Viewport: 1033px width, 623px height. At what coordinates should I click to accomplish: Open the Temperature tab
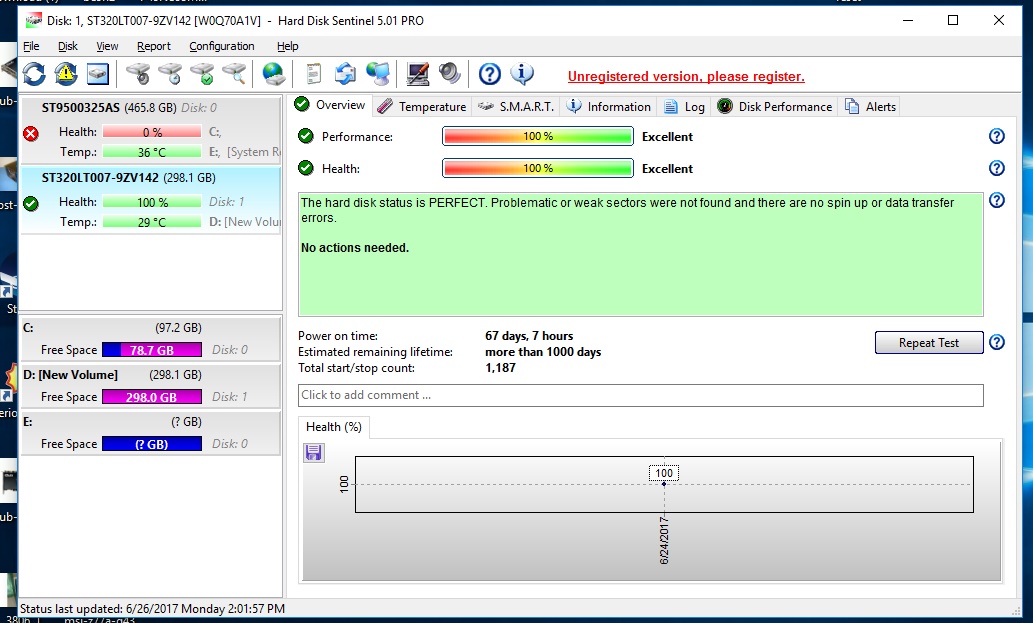coord(422,107)
